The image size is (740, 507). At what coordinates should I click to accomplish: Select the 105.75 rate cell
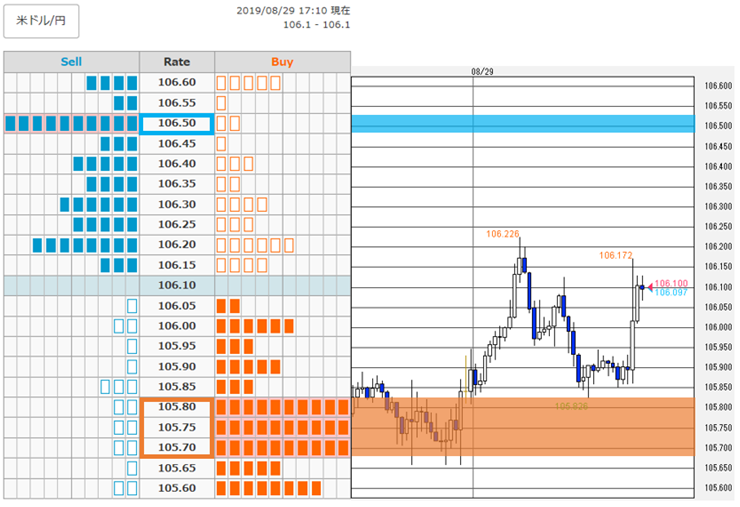(x=177, y=427)
